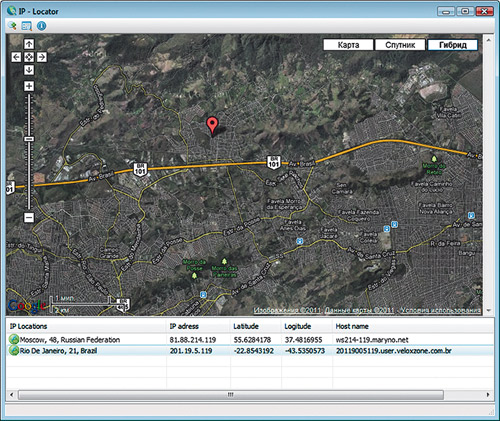Click host name ws214-119.maryno.net
Image resolution: width=500 pixels, height=421 pixels.
click(372, 340)
